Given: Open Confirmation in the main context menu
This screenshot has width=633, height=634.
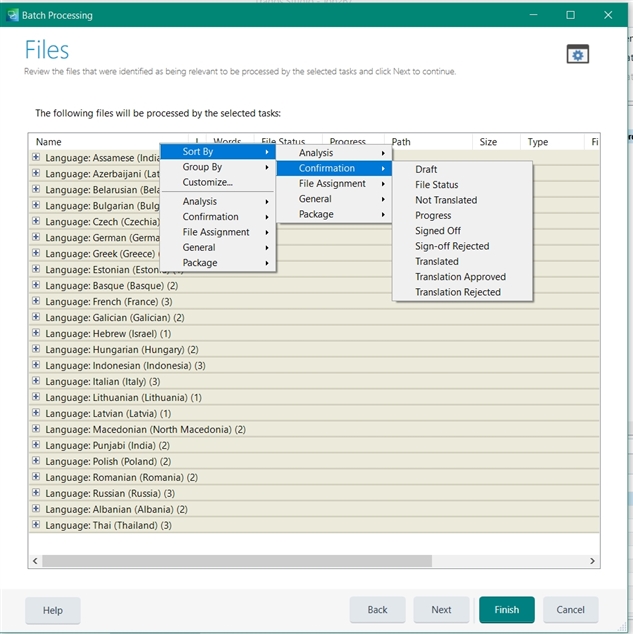Looking at the screenshot, I should pos(218,217).
